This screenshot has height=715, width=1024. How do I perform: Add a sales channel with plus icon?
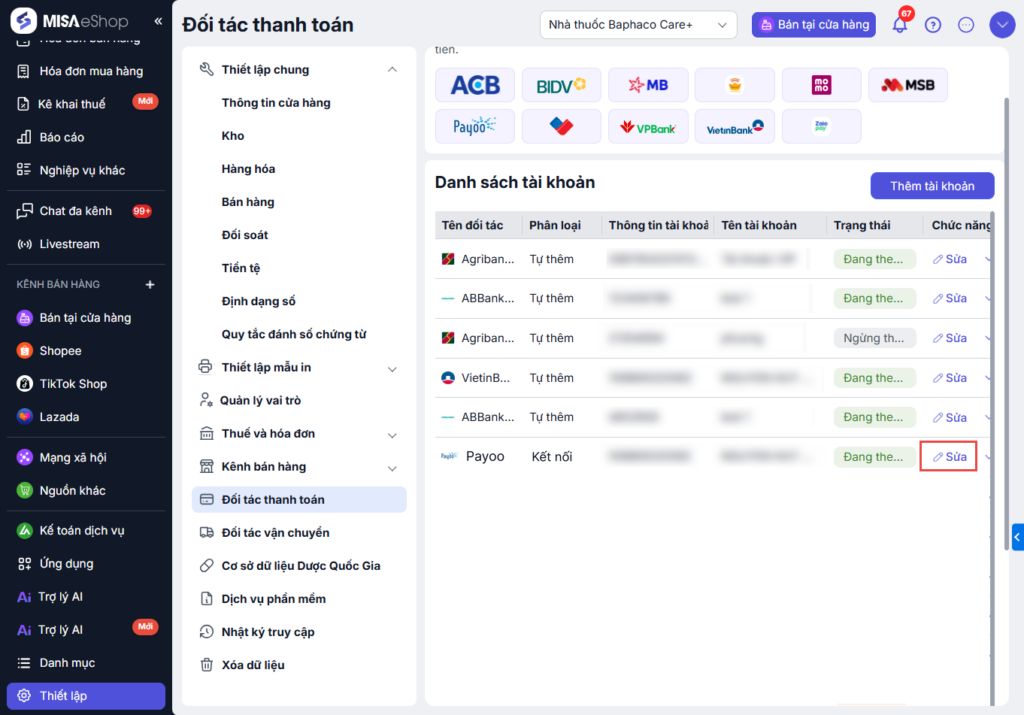tap(150, 285)
